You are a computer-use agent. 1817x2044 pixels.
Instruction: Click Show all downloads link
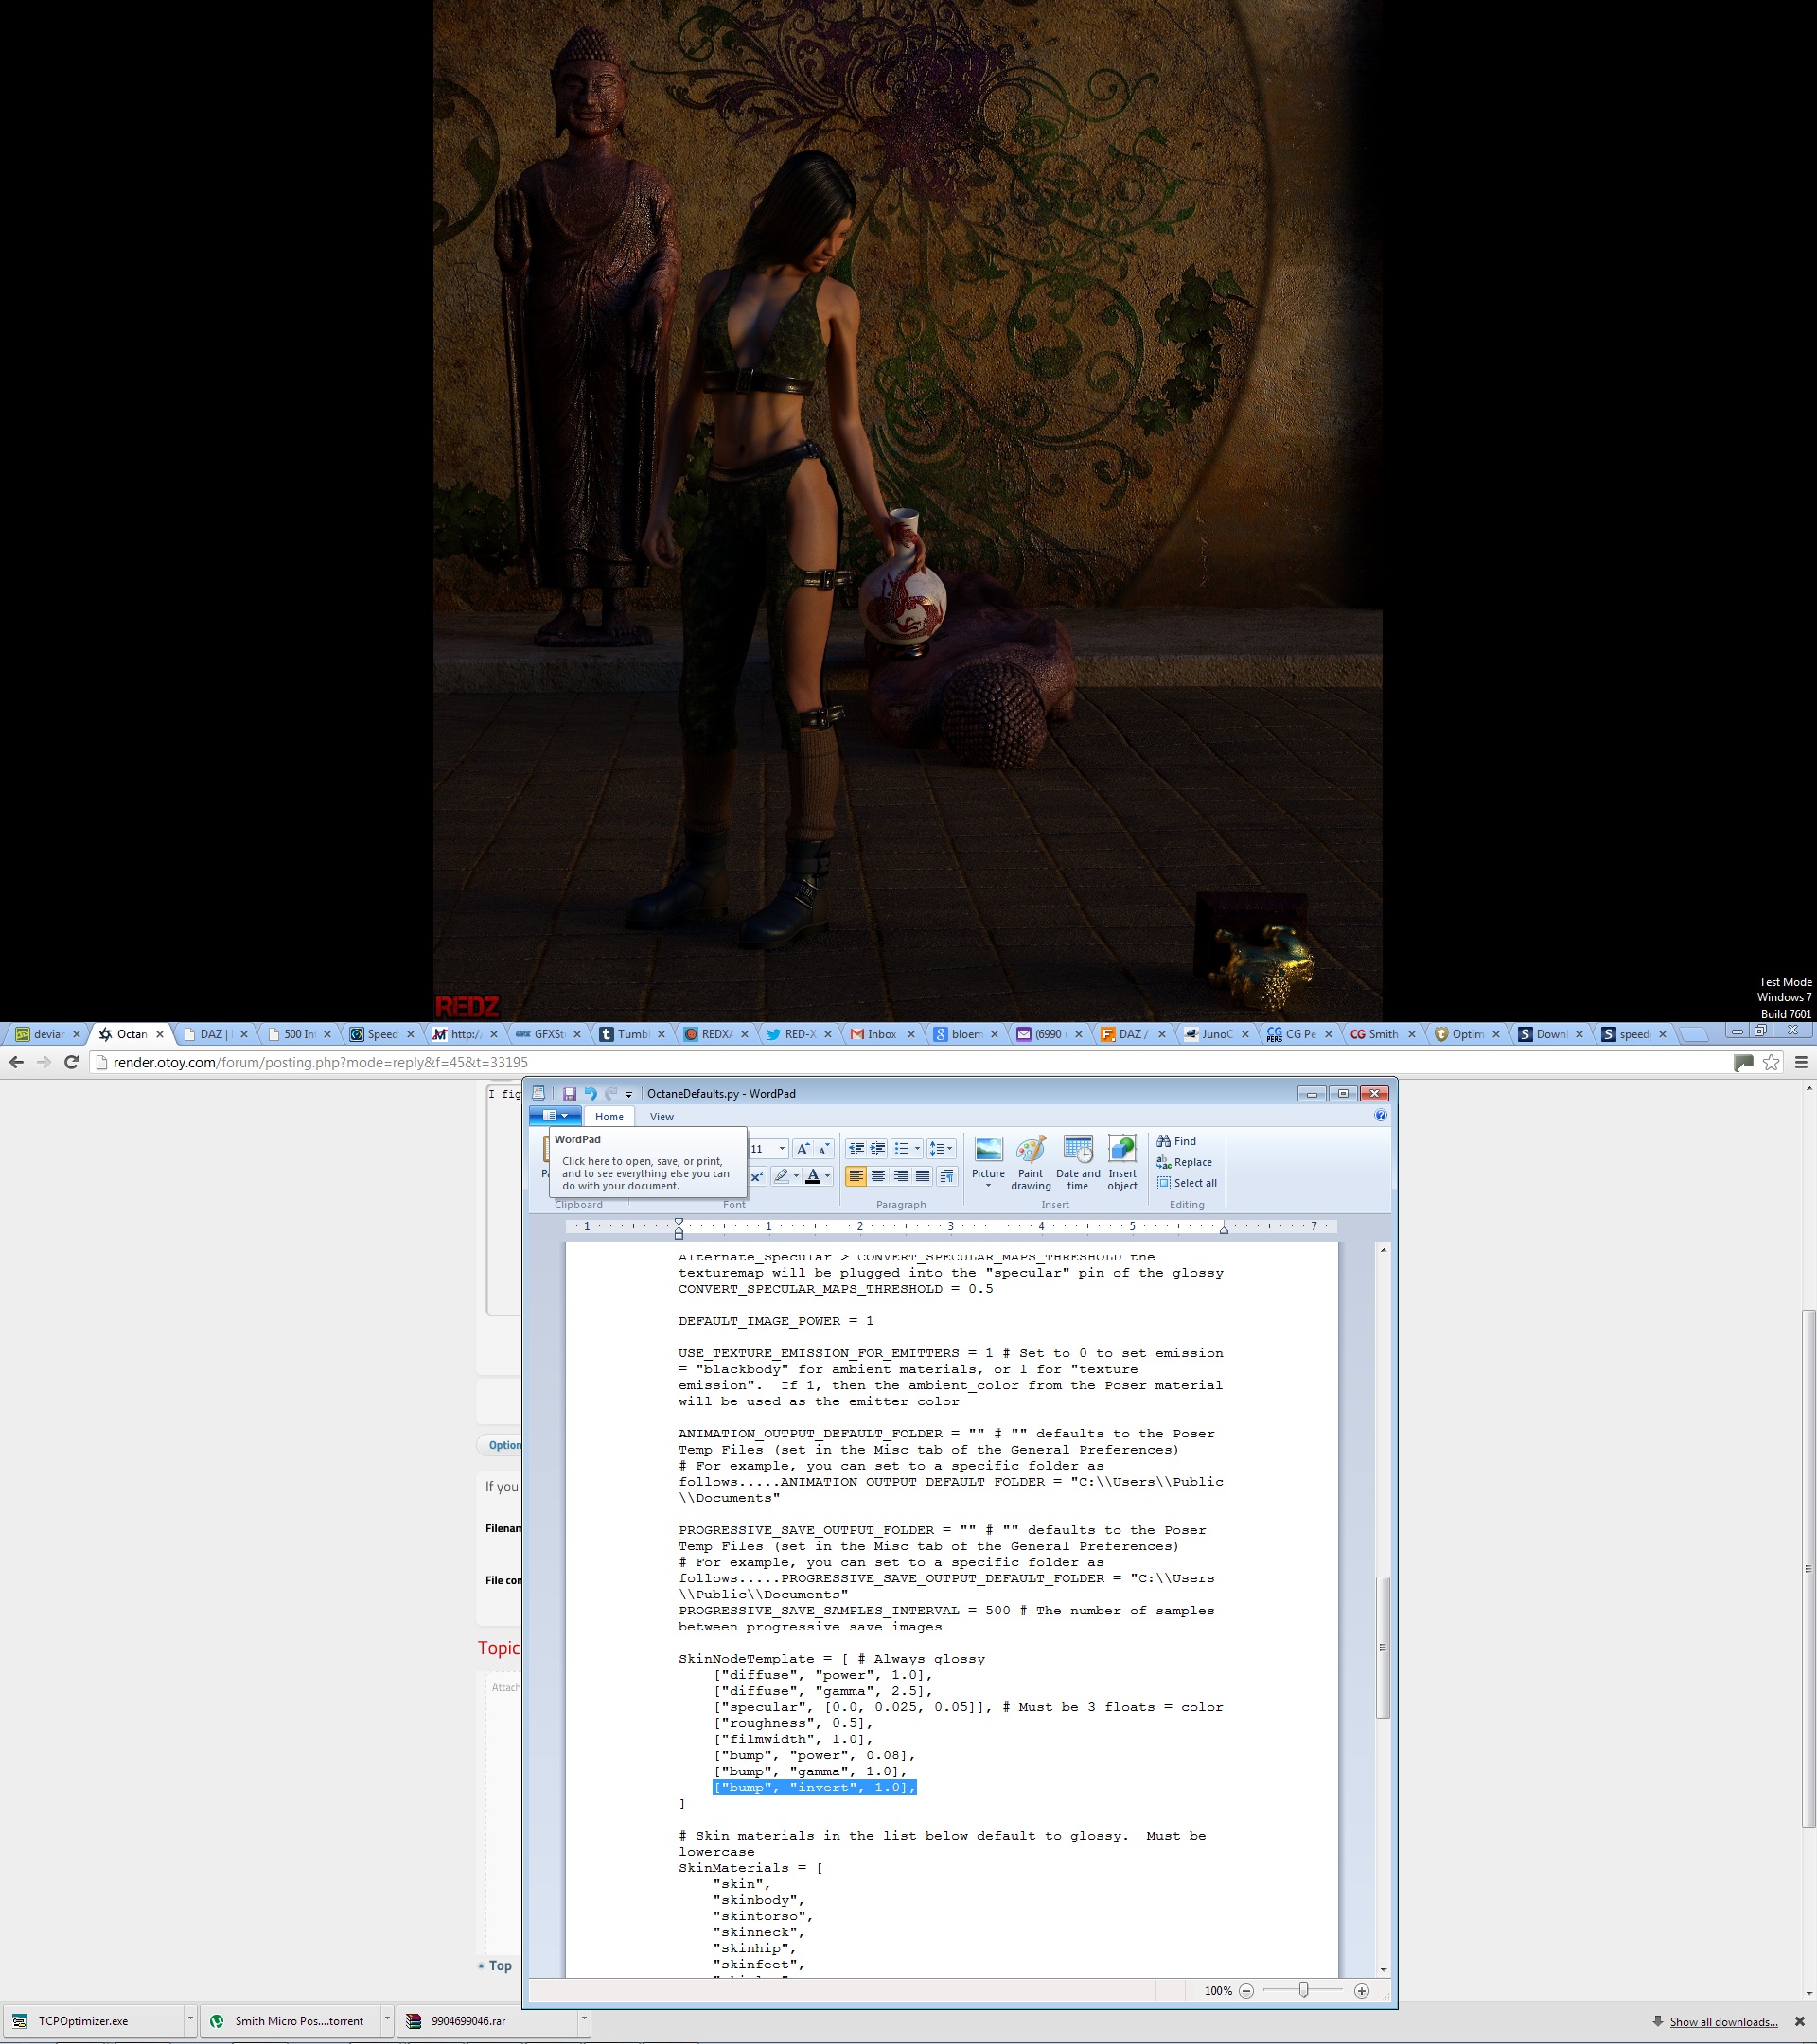tap(1723, 2021)
